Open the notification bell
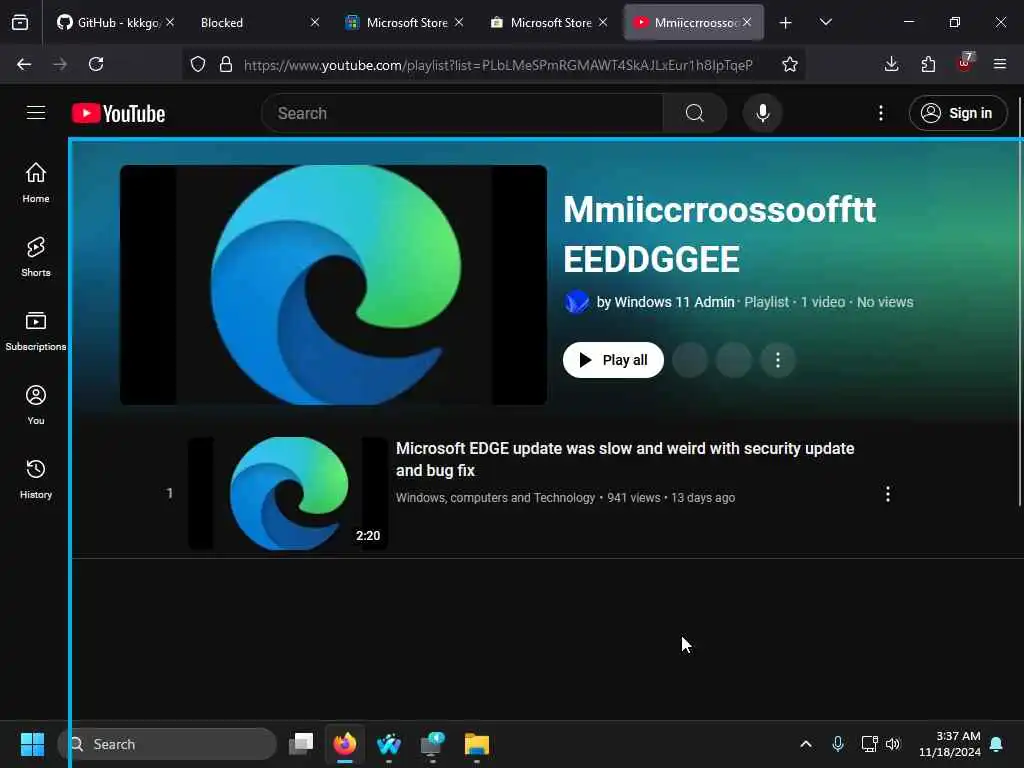This screenshot has height=768, width=1024. tap(997, 744)
